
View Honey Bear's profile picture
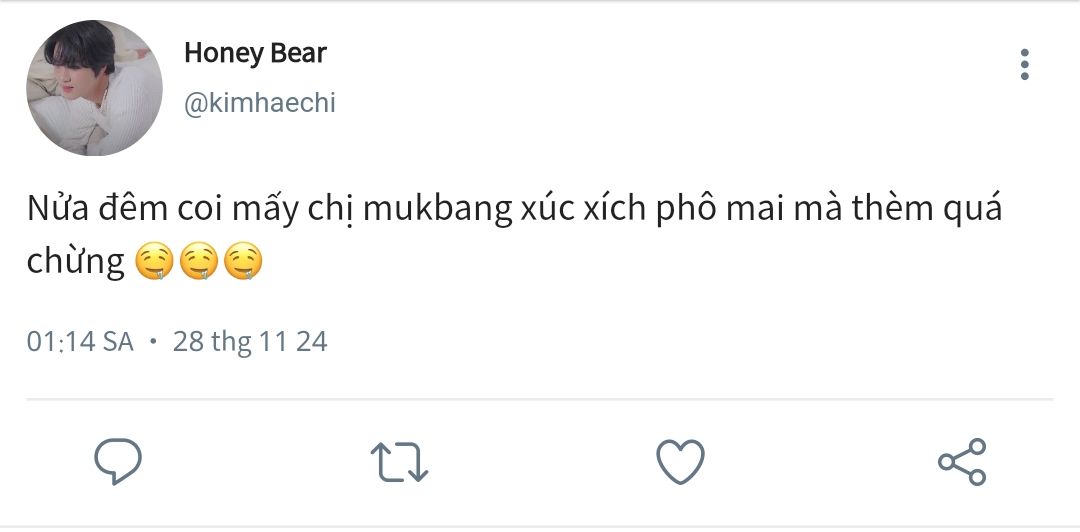(x=94, y=88)
